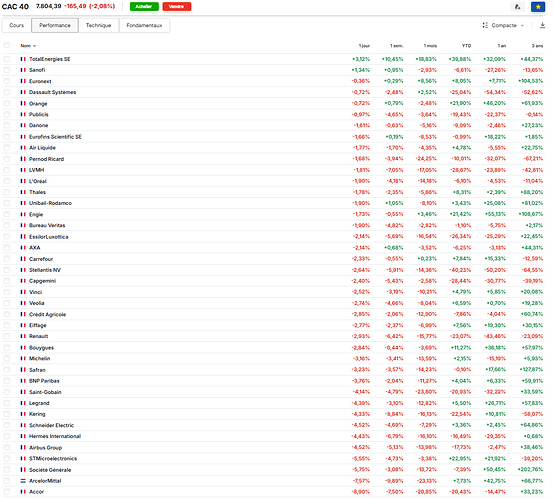Click the blue star watchlist icon
Viewport: 554px width, 500px height.
(538, 7)
